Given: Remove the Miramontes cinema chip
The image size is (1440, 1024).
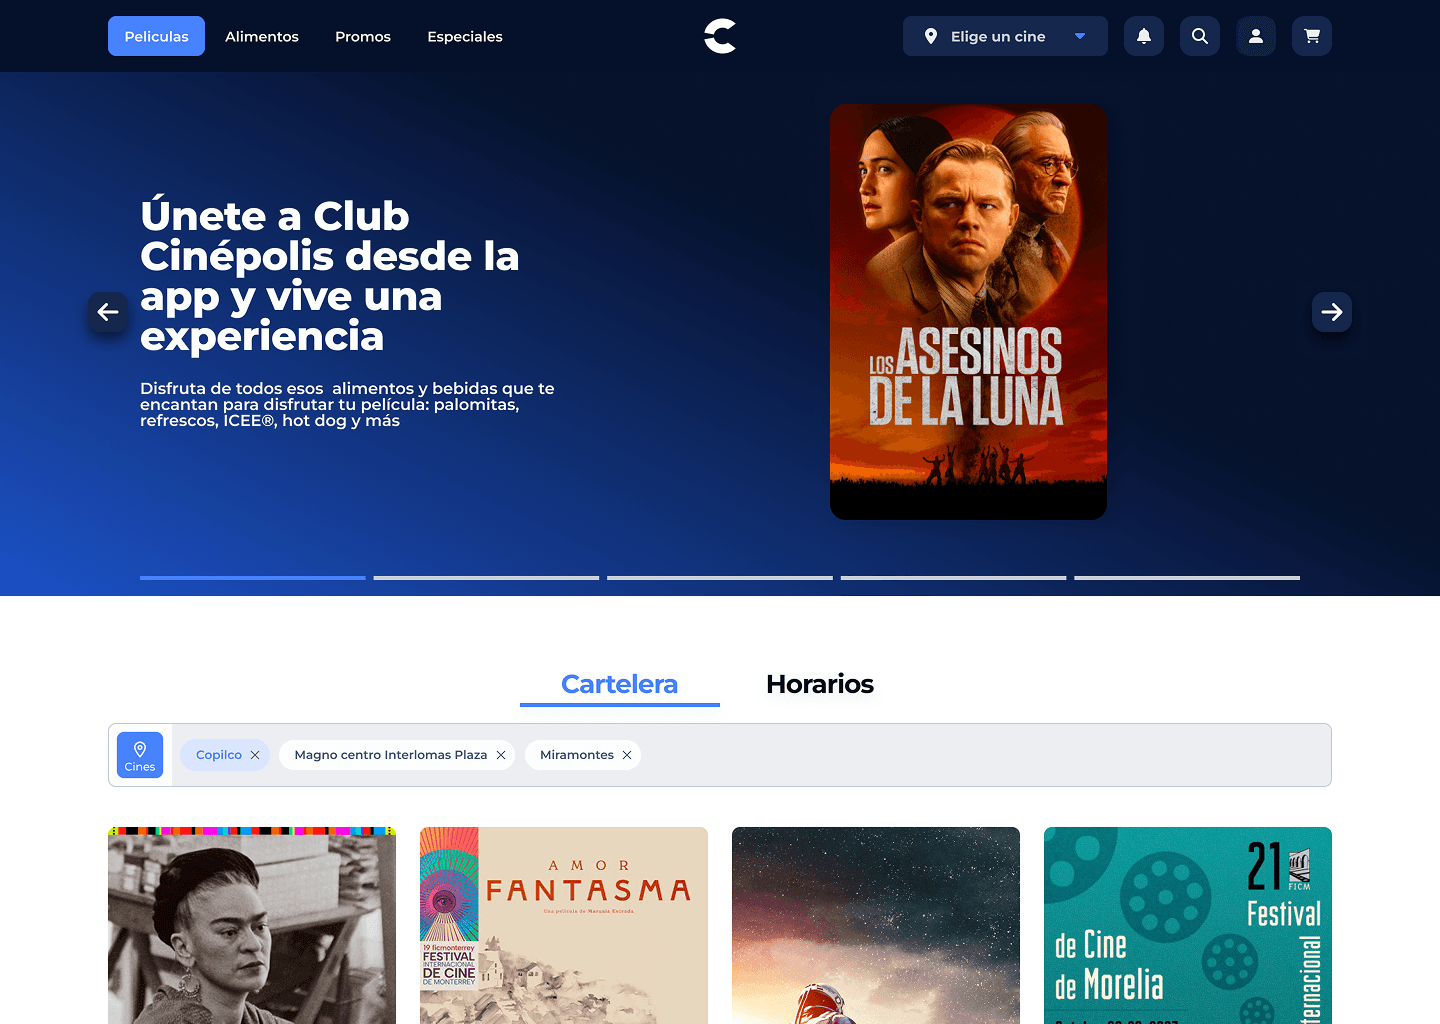Looking at the screenshot, I should click(x=627, y=755).
